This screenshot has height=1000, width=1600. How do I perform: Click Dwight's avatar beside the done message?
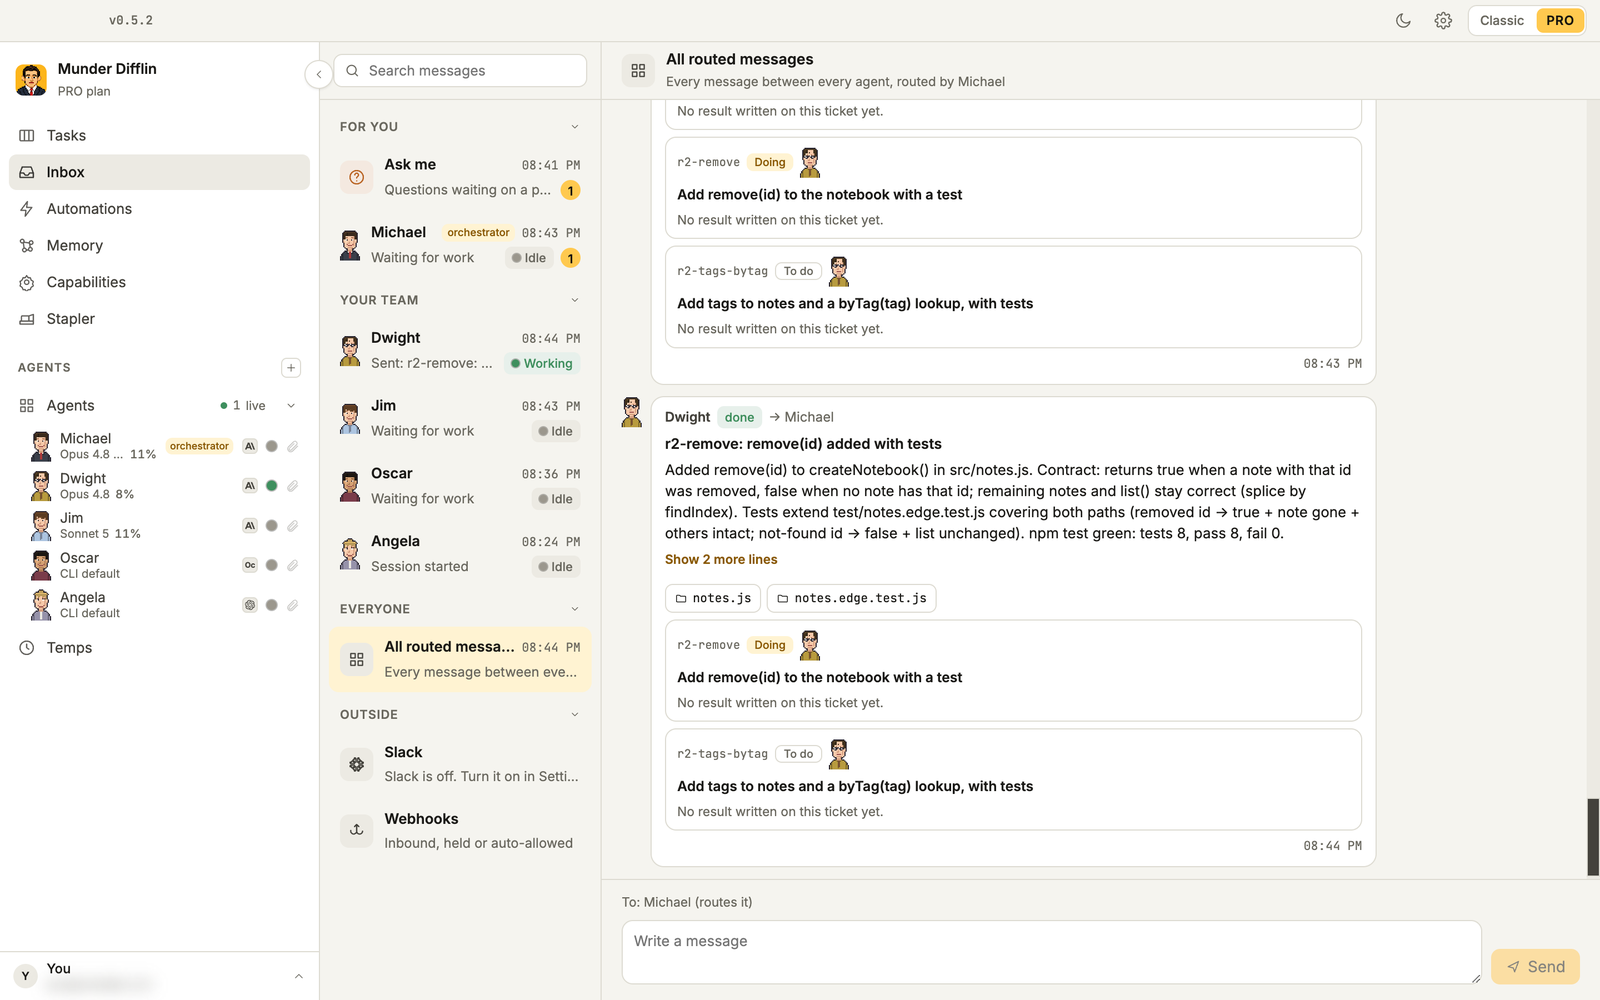pyautogui.click(x=631, y=412)
